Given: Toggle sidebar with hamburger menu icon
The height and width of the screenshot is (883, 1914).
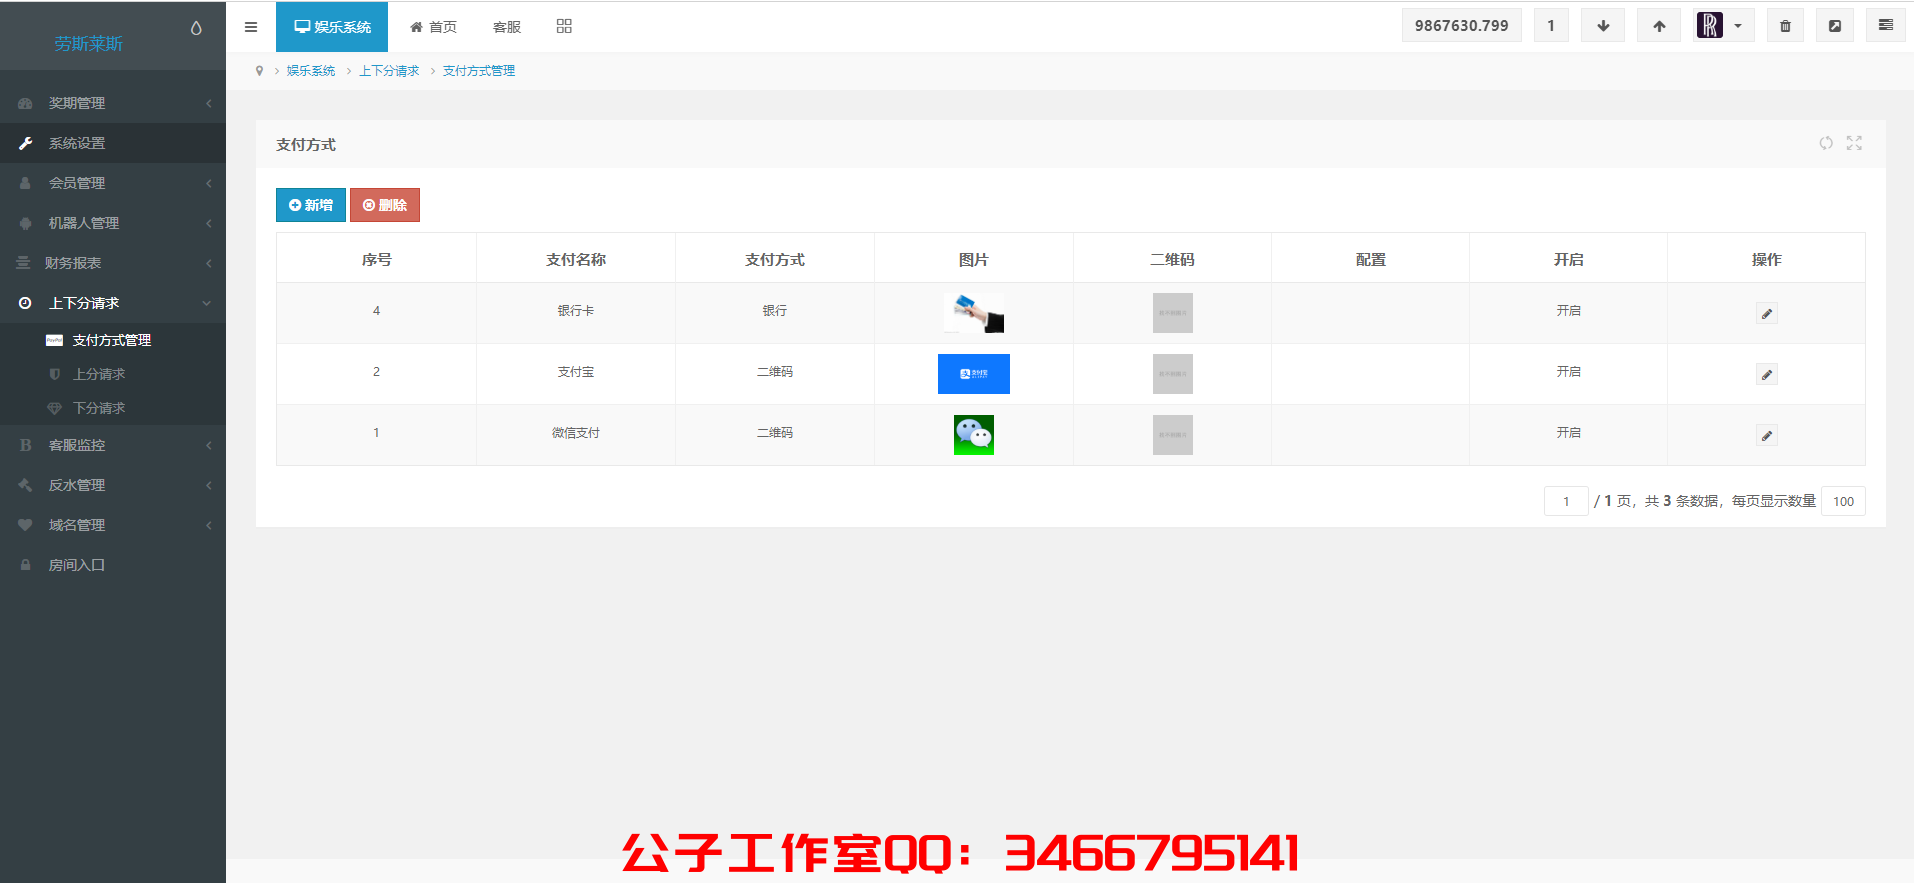Looking at the screenshot, I should (x=251, y=27).
